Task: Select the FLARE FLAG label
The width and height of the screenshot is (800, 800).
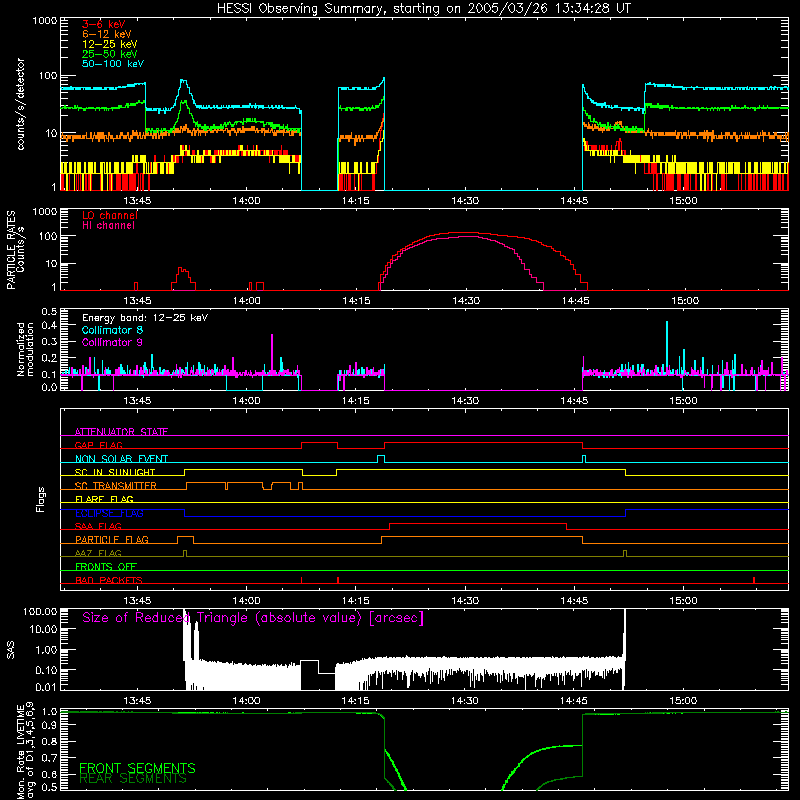Action: [x=104, y=499]
